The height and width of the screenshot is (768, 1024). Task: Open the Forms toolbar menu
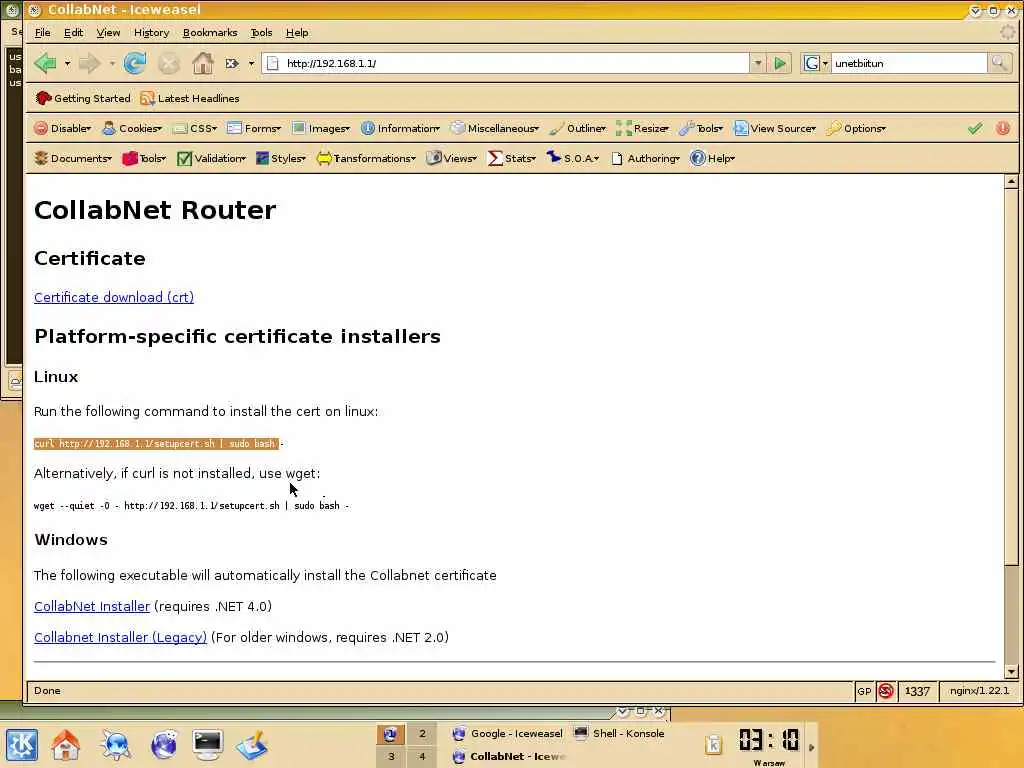pos(254,129)
